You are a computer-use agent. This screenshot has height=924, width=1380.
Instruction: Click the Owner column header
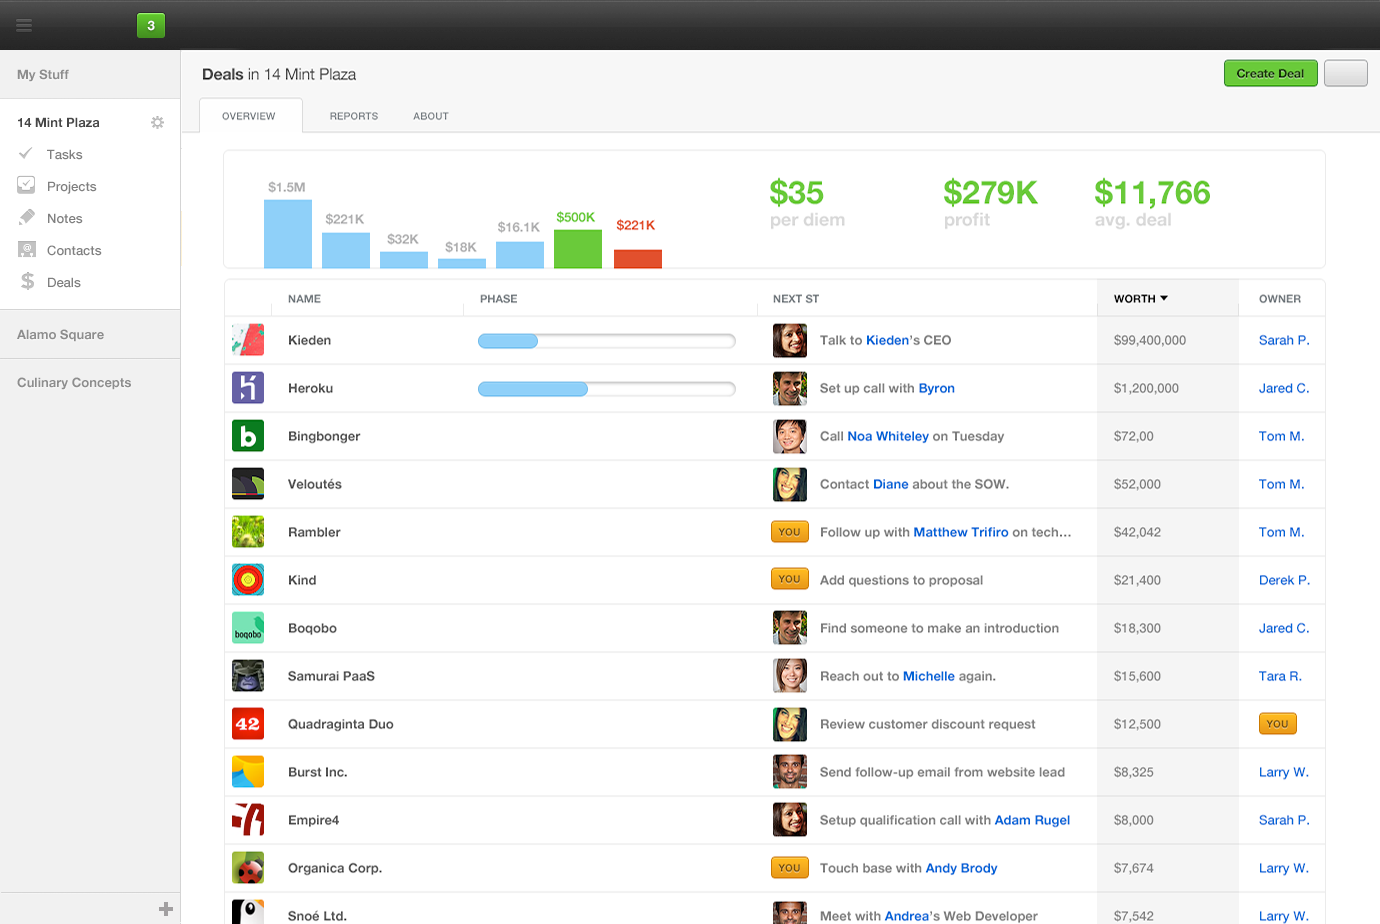(1280, 299)
